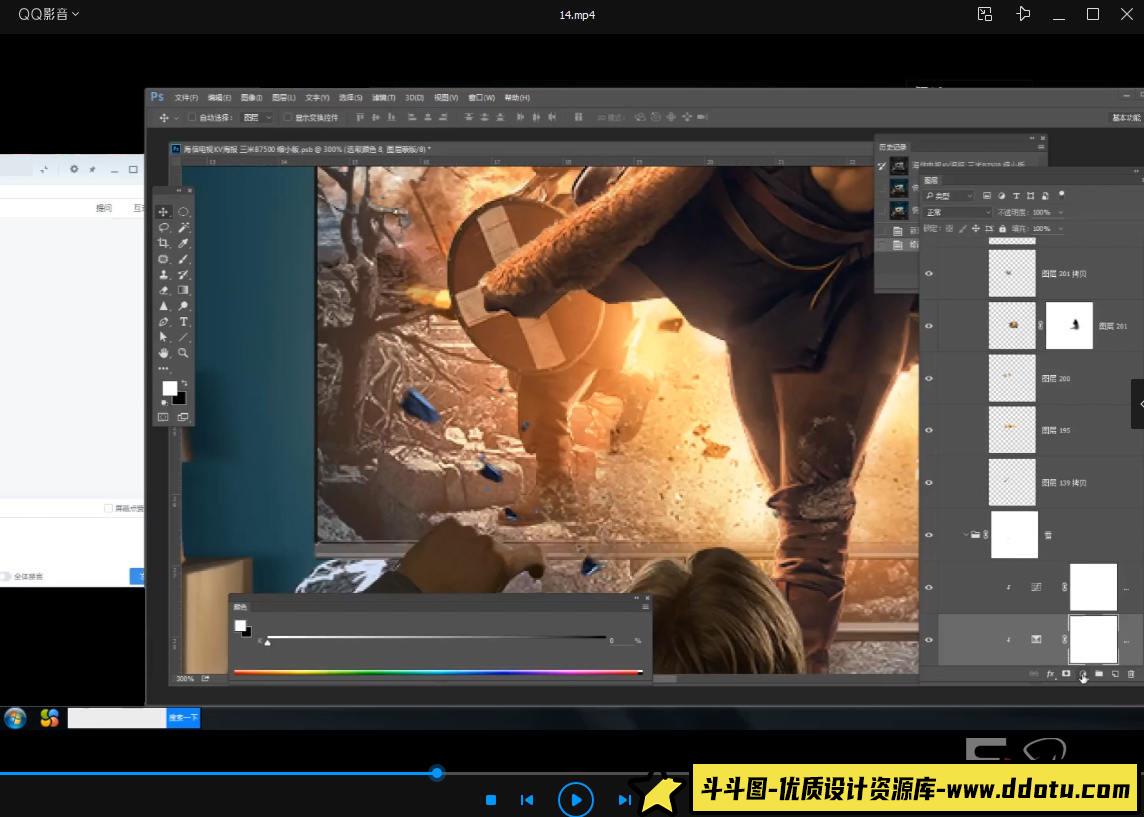Screen dimensions: 1144x817
Task: Select the Move tool in Photoshop toolbox
Action: [163, 212]
